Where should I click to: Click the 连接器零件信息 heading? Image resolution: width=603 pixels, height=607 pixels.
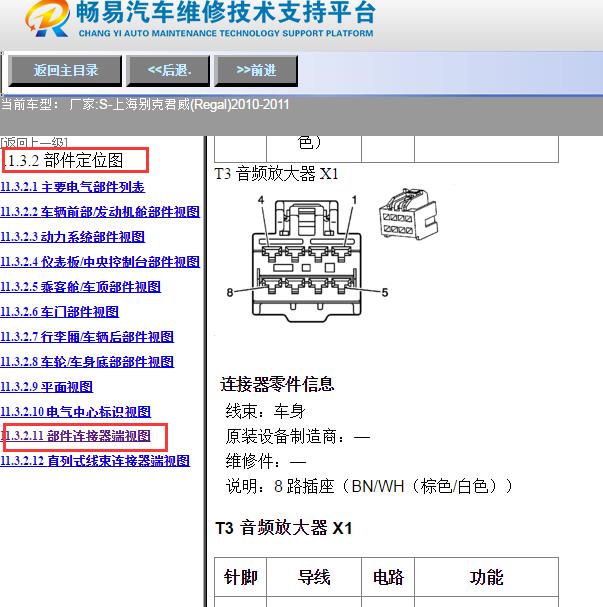coord(277,384)
